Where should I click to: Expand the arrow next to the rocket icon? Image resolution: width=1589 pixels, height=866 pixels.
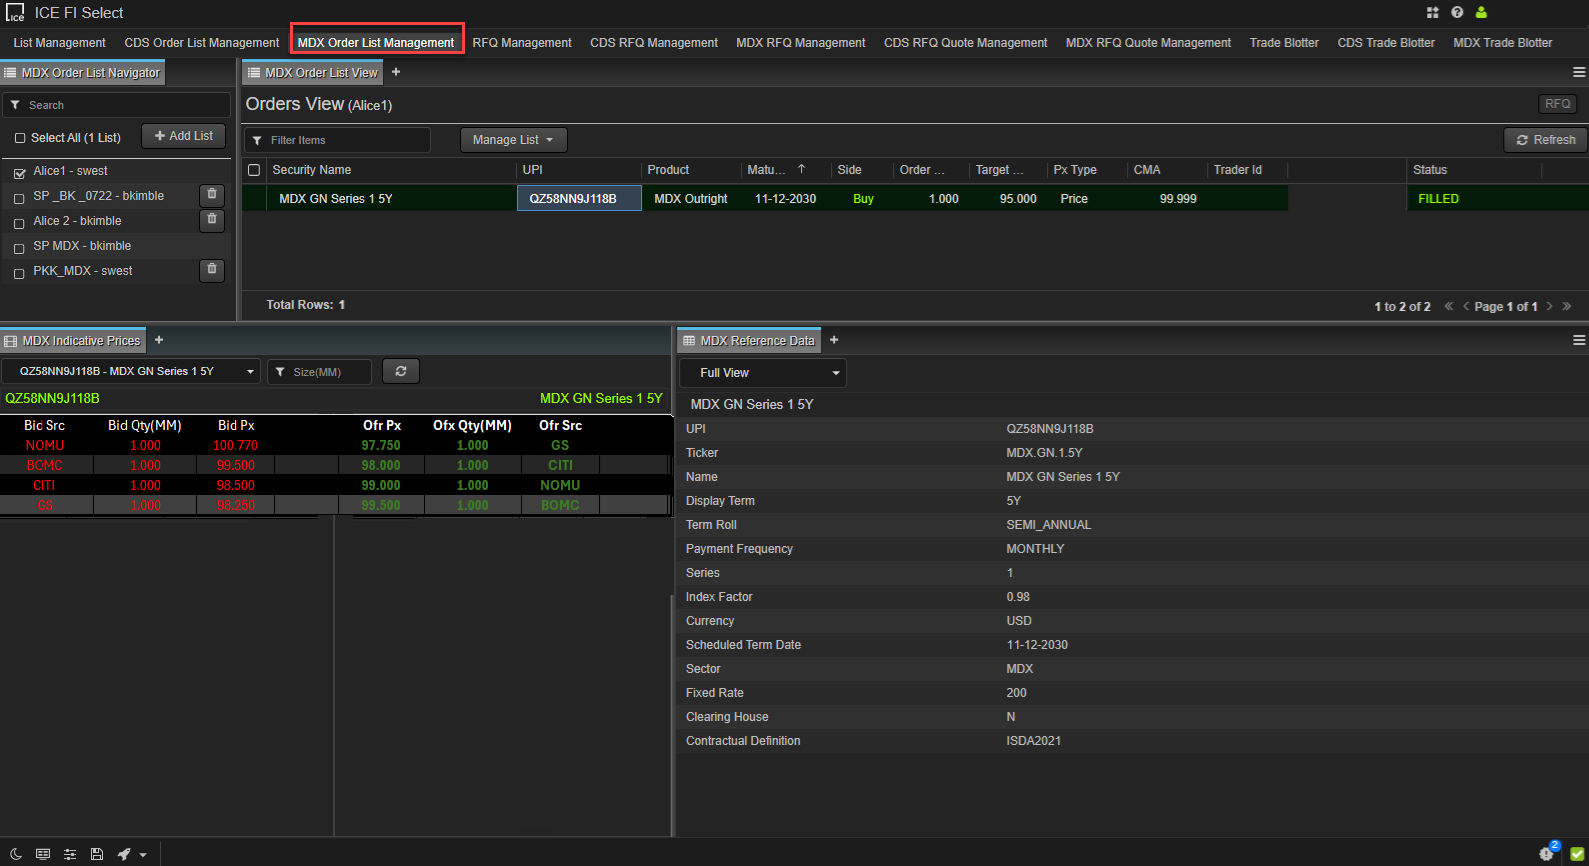coord(143,855)
